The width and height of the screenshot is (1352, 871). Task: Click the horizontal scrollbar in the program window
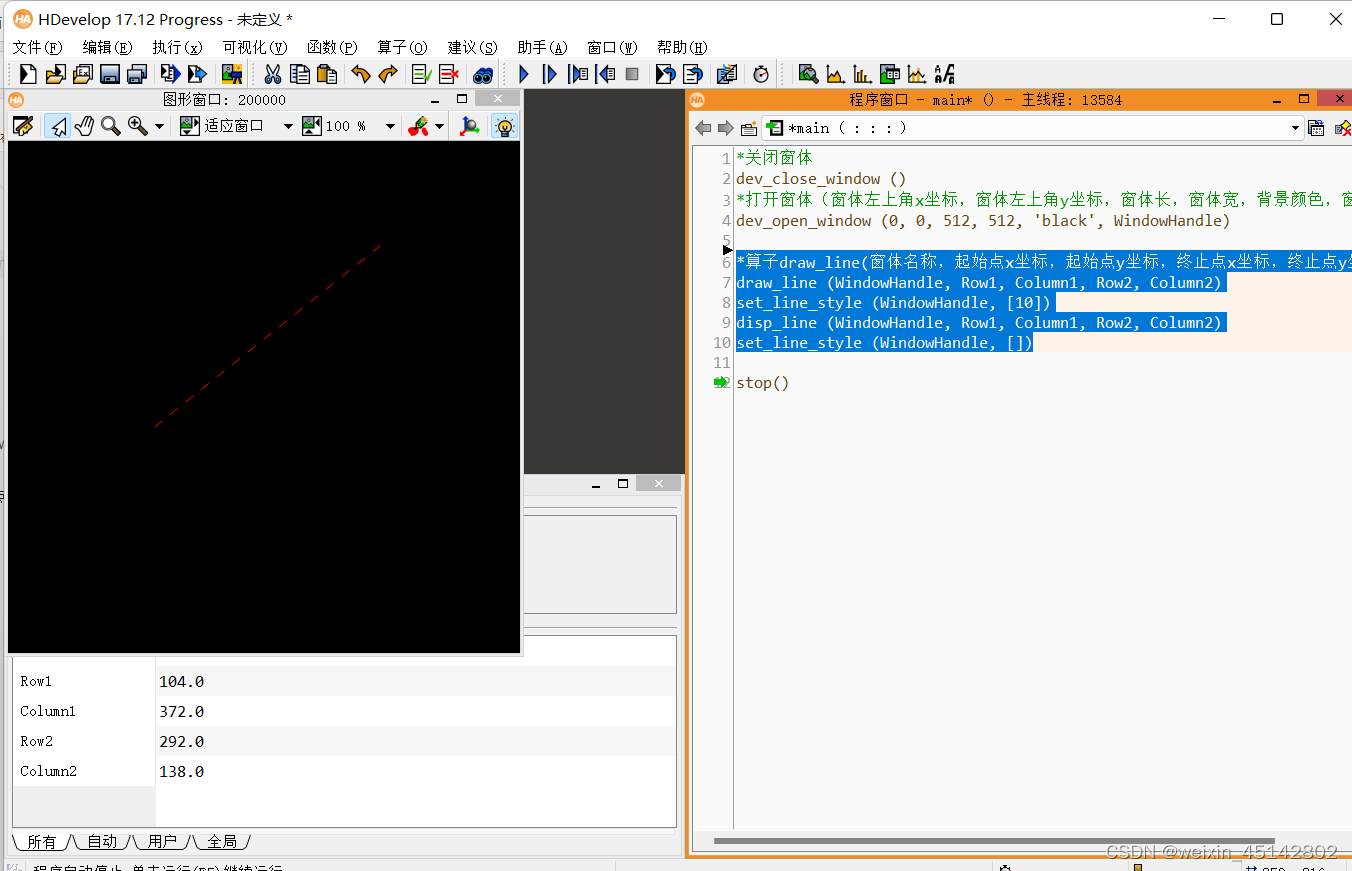(x=994, y=841)
